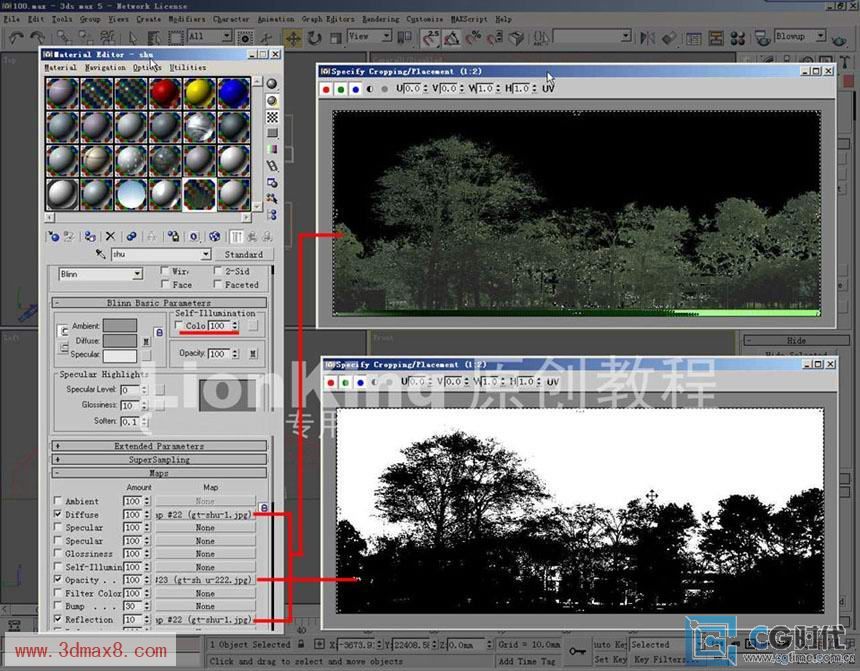
Task: Collapse the Maps rollout
Action: coord(159,473)
